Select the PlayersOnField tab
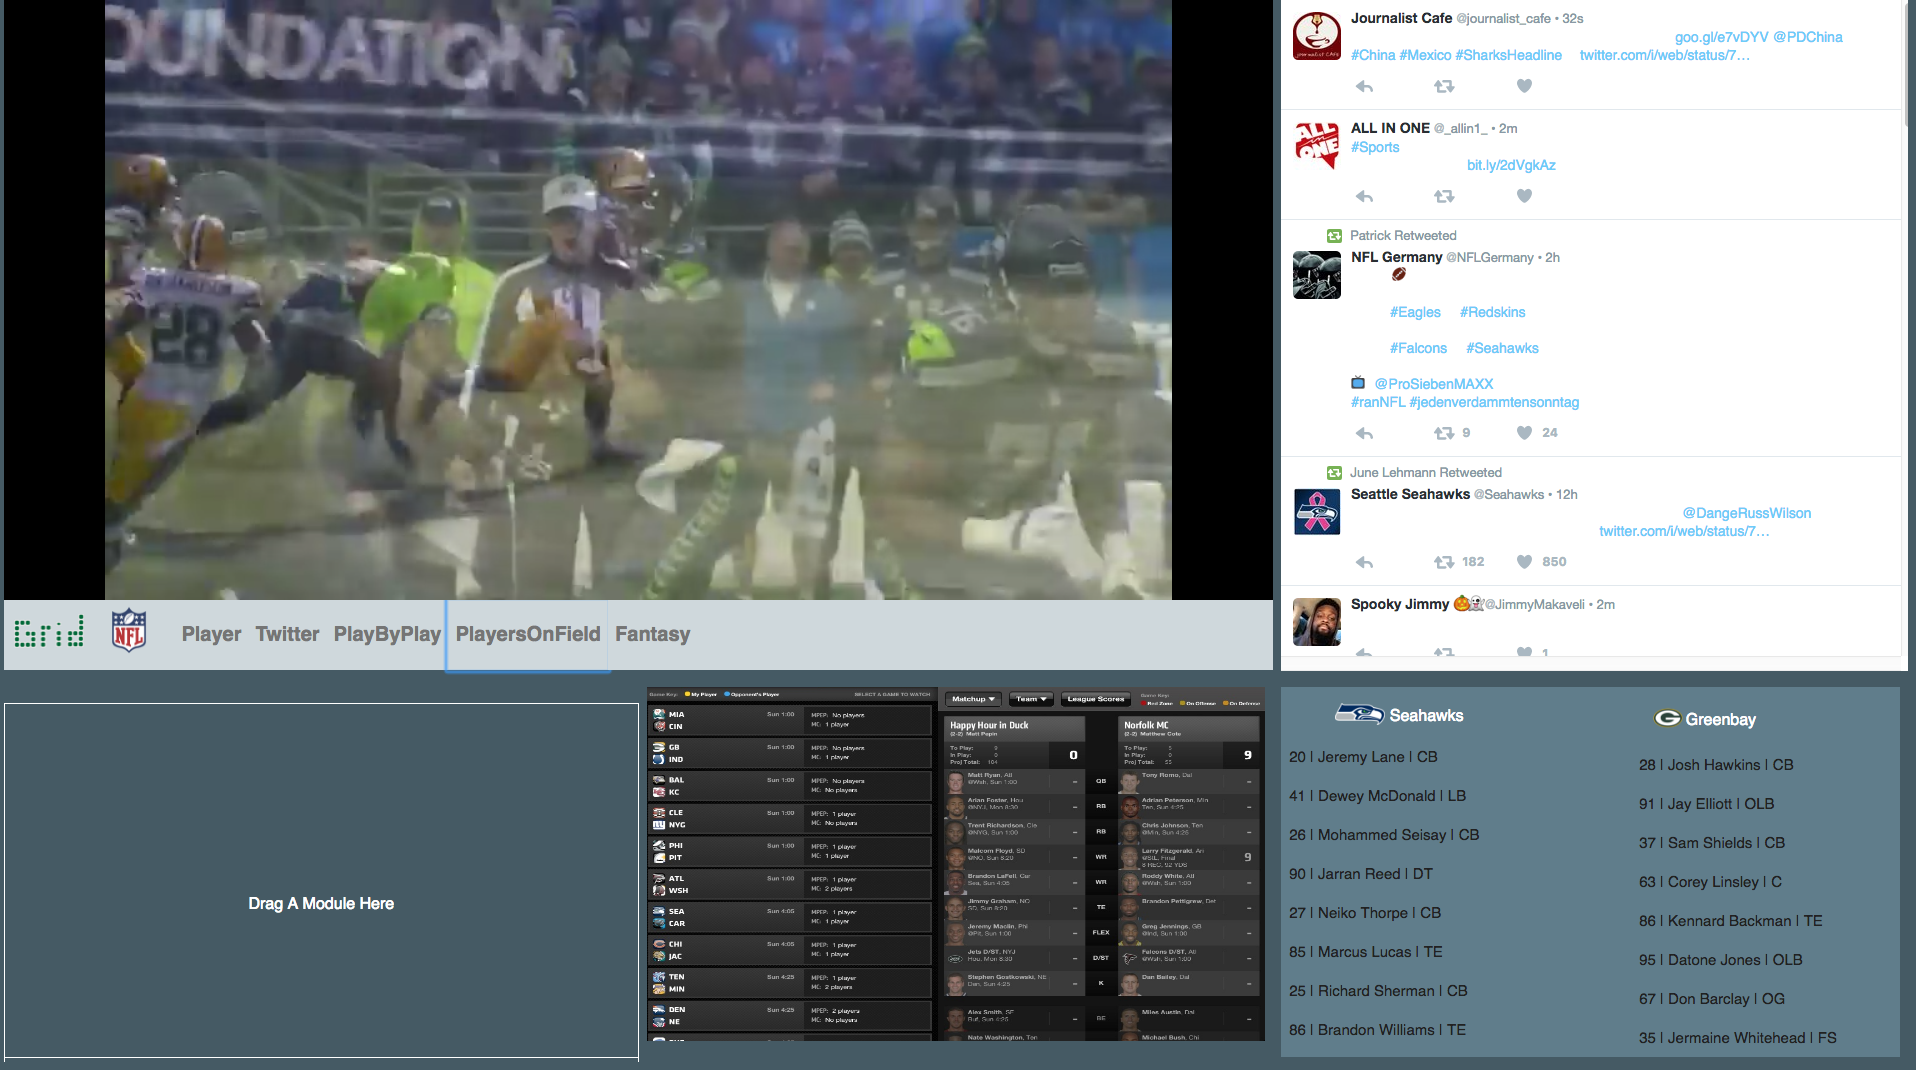Viewport: 1916px width, 1070px height. (528, 634)
